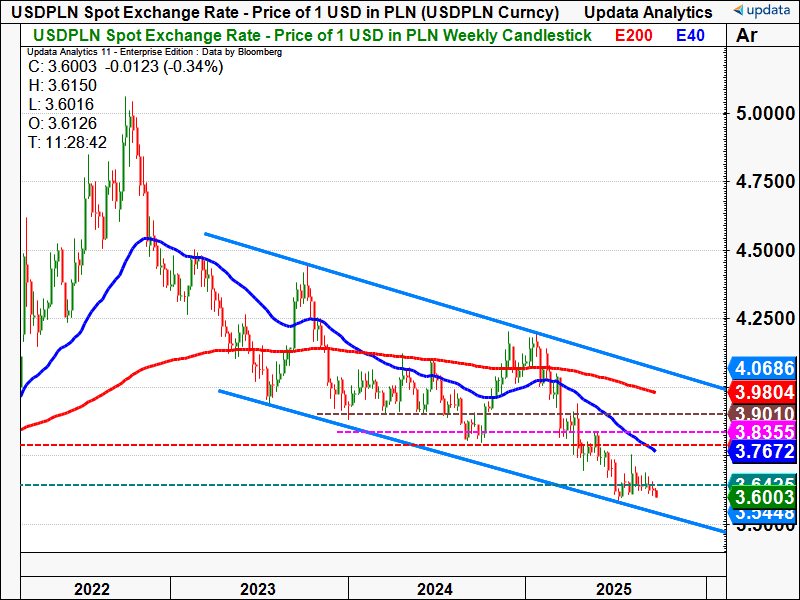Click the Updata Analytics title text
This screenshot has width=800, height=600.
click(x=648, y=12)
